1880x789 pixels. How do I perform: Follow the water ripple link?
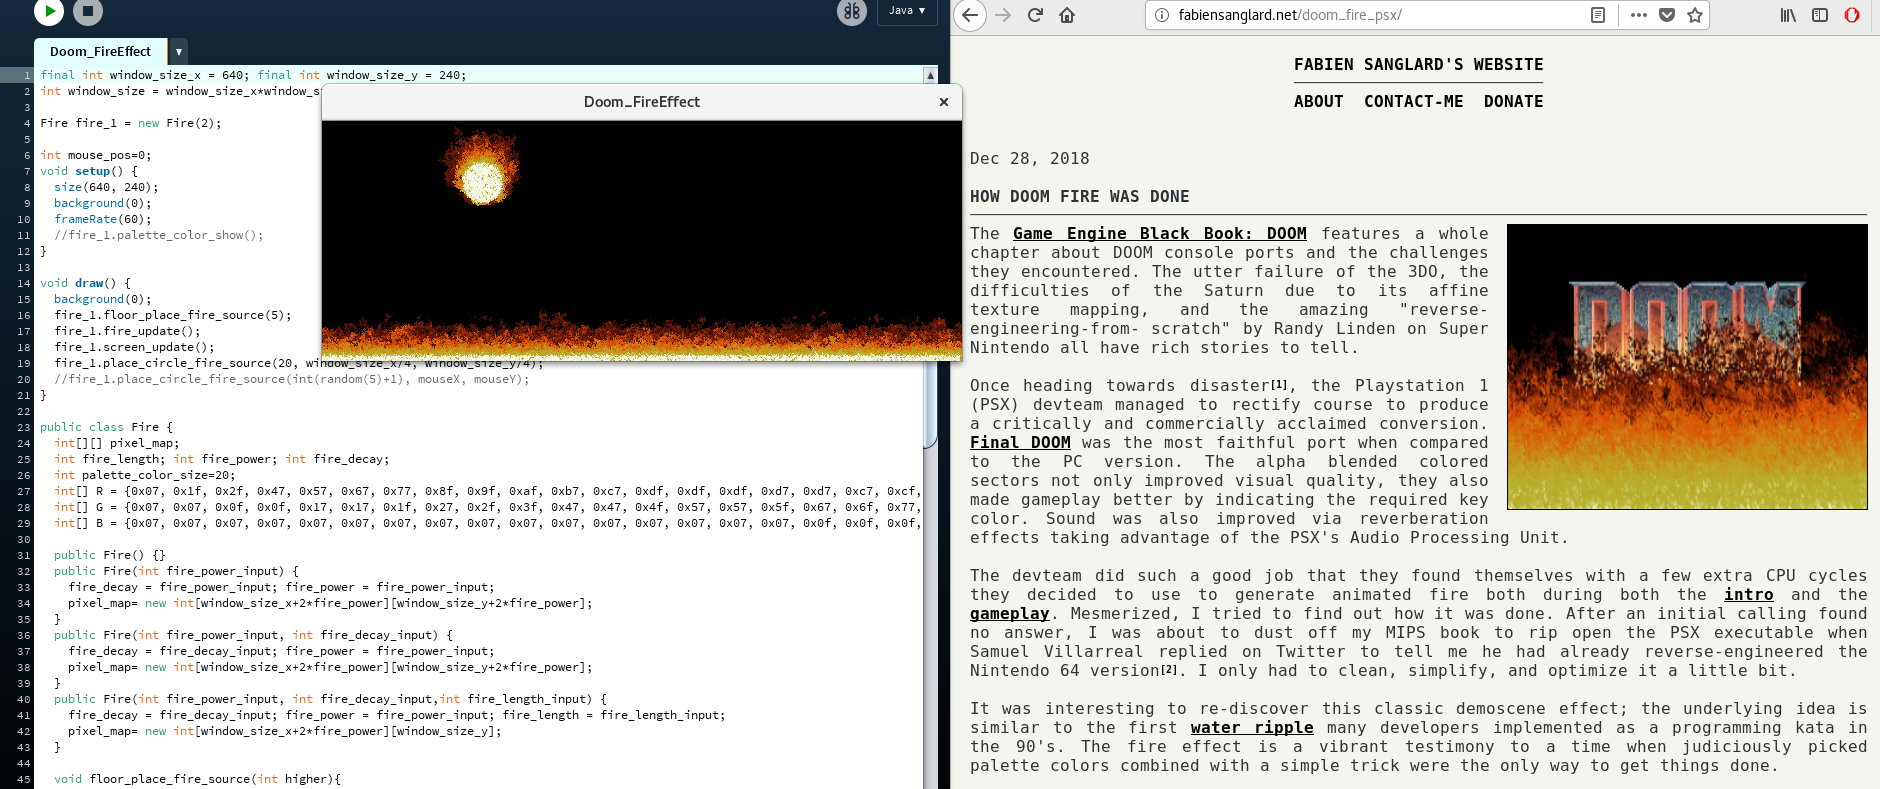1252,728
